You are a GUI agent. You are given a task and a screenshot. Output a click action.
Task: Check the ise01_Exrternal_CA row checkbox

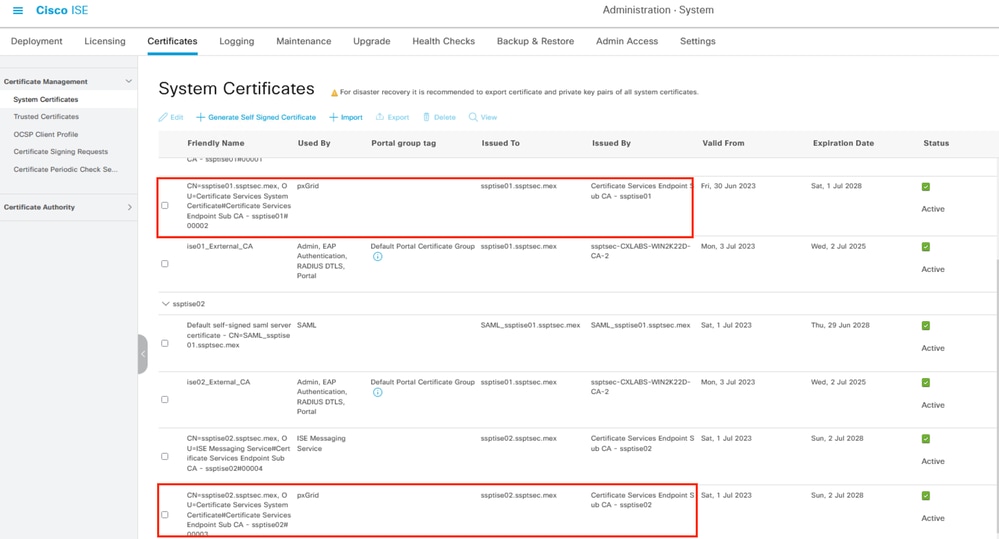click(x=165, y=264)
